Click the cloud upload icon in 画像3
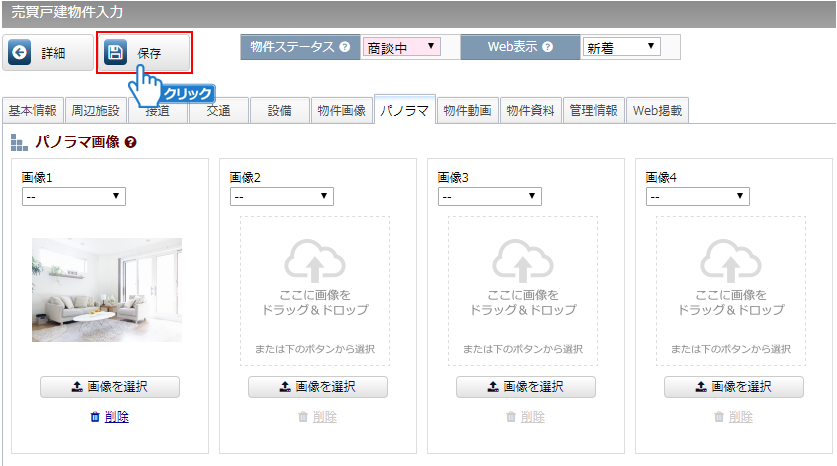This screenshot has width=837, height=466. [523, 262]
